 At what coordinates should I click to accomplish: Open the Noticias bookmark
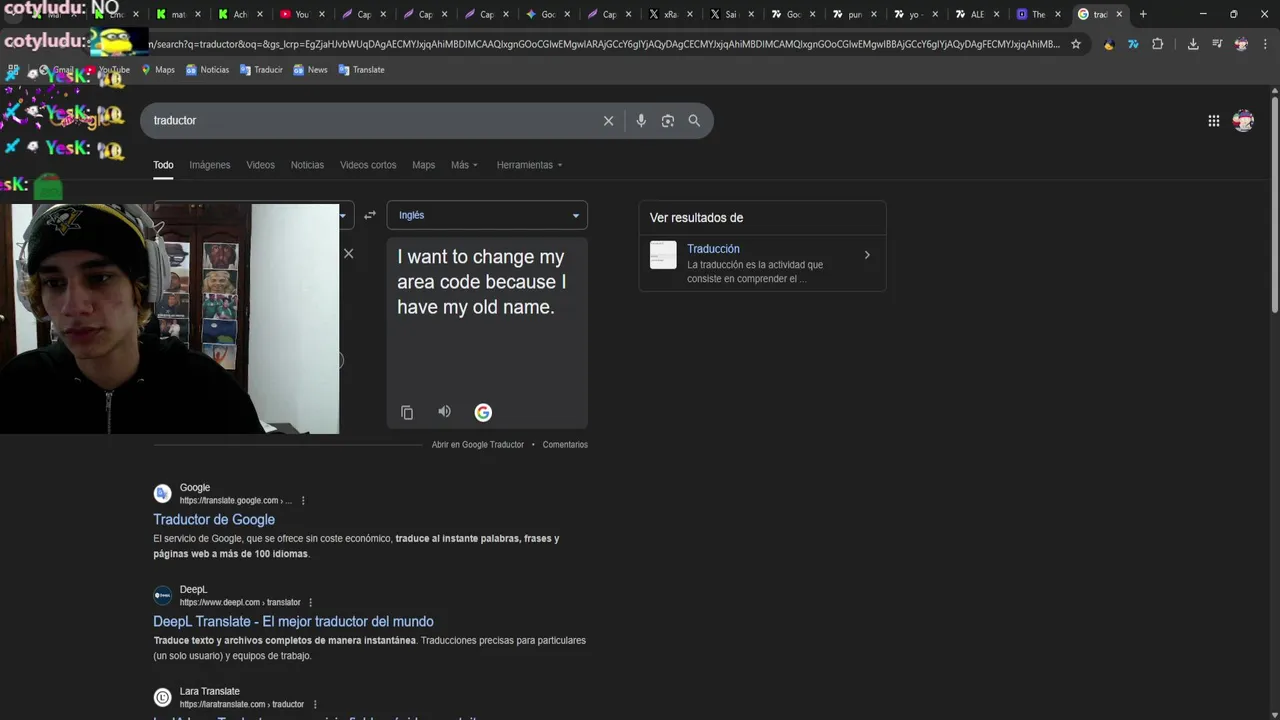(207, 70)
